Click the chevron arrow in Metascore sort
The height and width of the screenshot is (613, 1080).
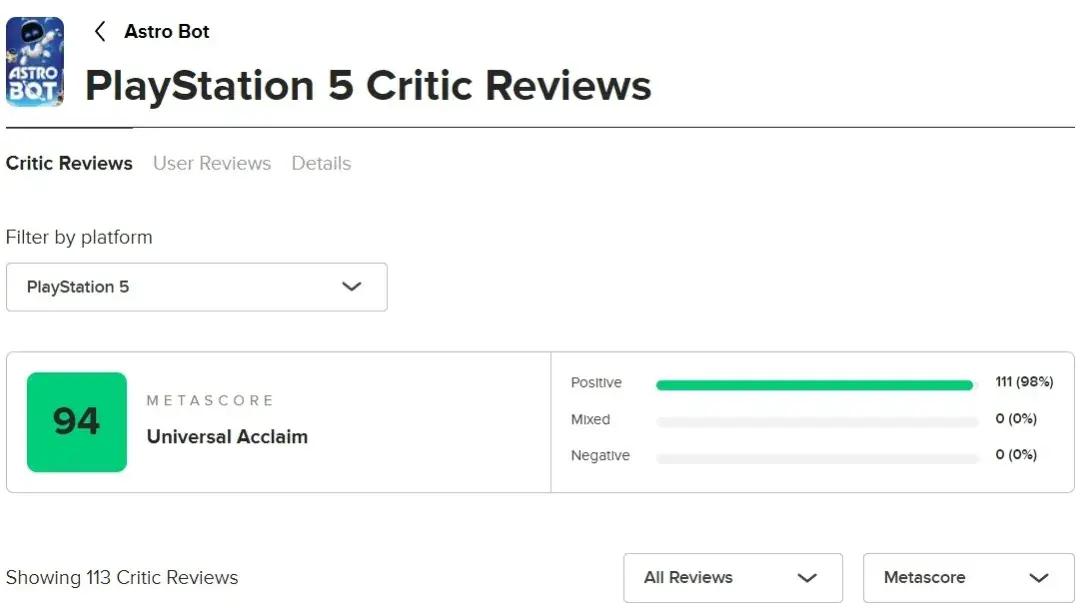coord(1038,578)
